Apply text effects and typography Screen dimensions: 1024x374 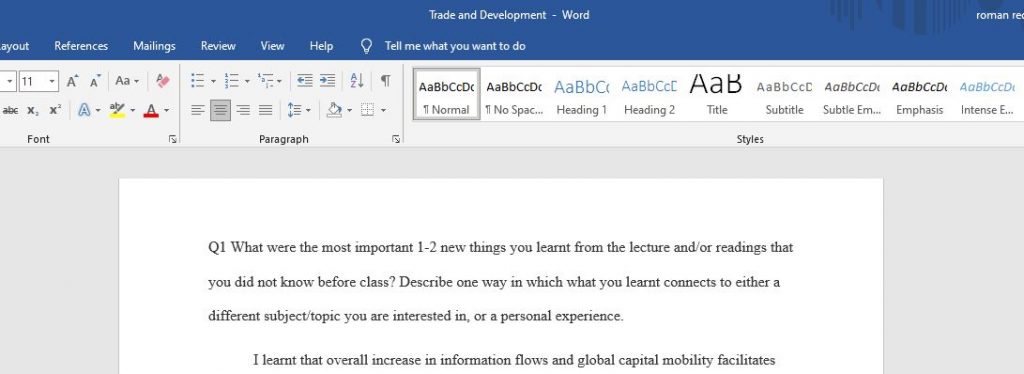coord(84,110)
